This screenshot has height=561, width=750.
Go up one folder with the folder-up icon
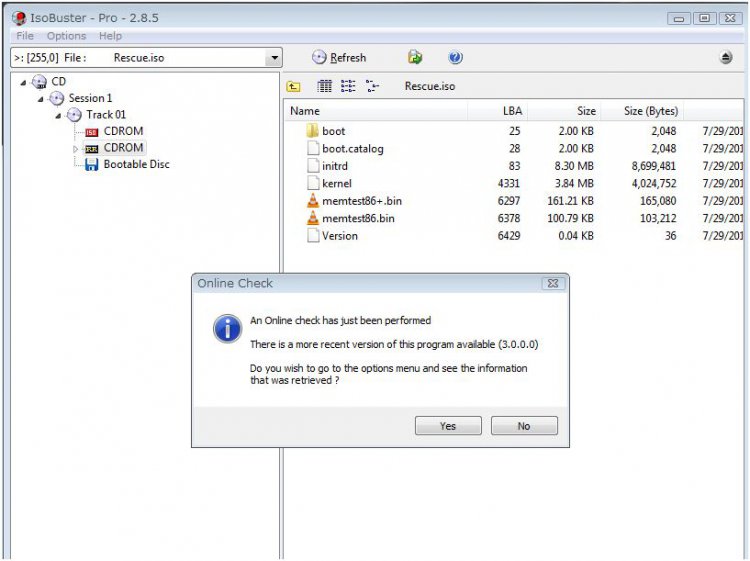click(293, 87)
